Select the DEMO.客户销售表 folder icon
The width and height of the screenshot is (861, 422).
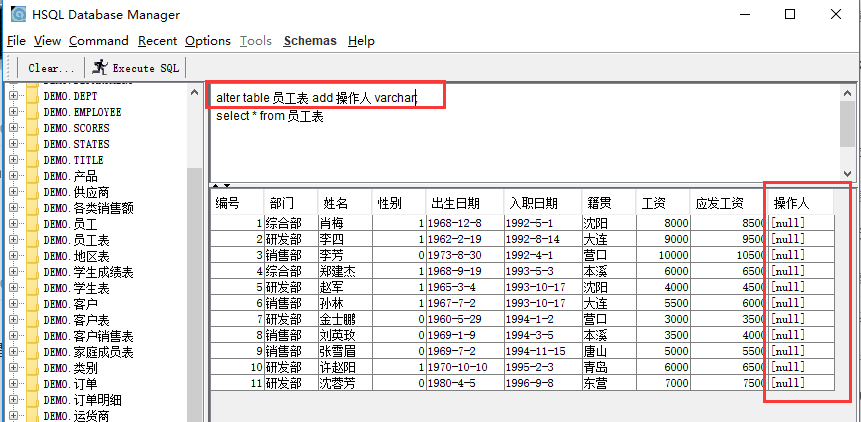[x=33, y=336]
